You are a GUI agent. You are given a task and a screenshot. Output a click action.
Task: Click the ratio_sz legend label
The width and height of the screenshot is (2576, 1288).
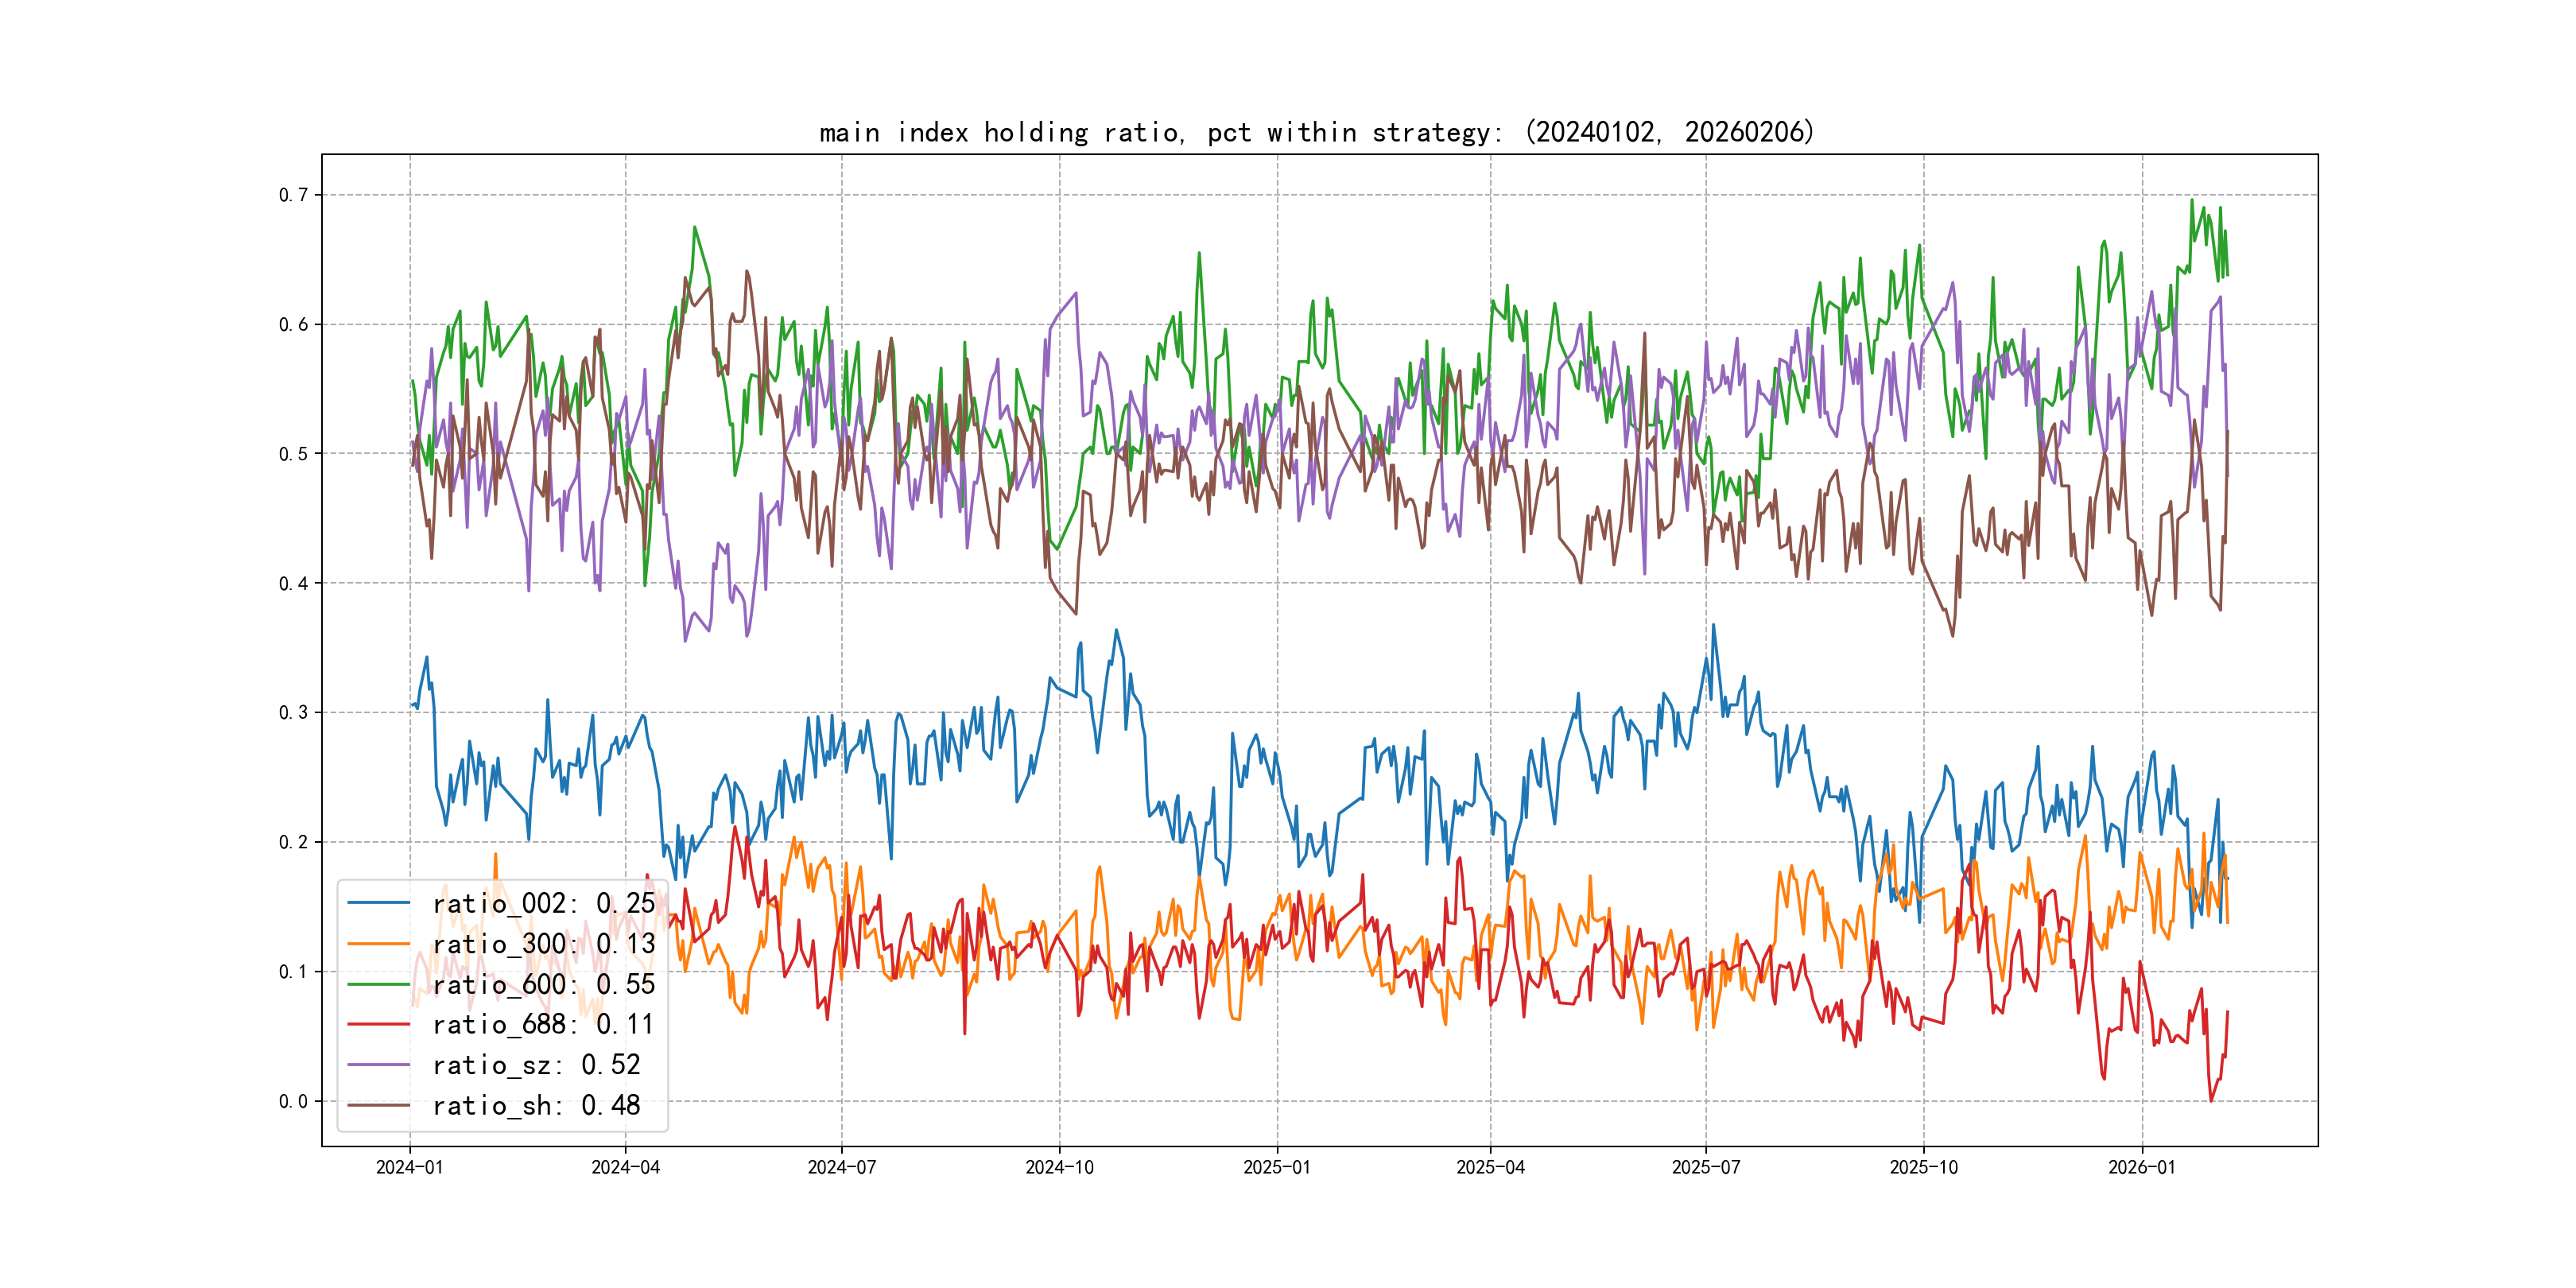point(536,1065)
